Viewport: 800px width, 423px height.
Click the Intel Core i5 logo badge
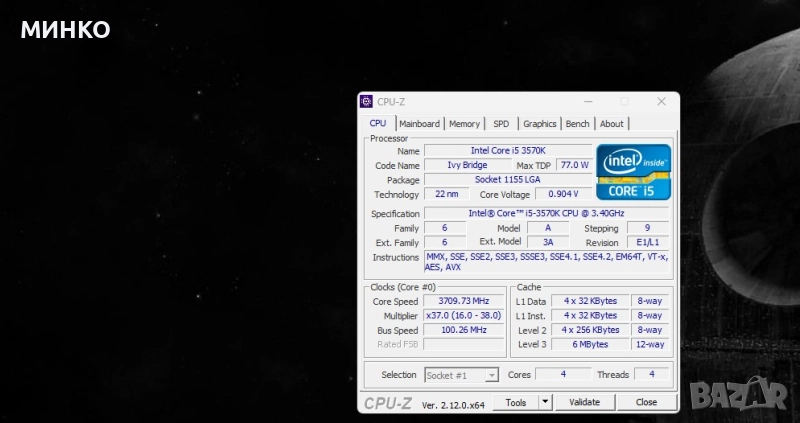click(633, 170)
